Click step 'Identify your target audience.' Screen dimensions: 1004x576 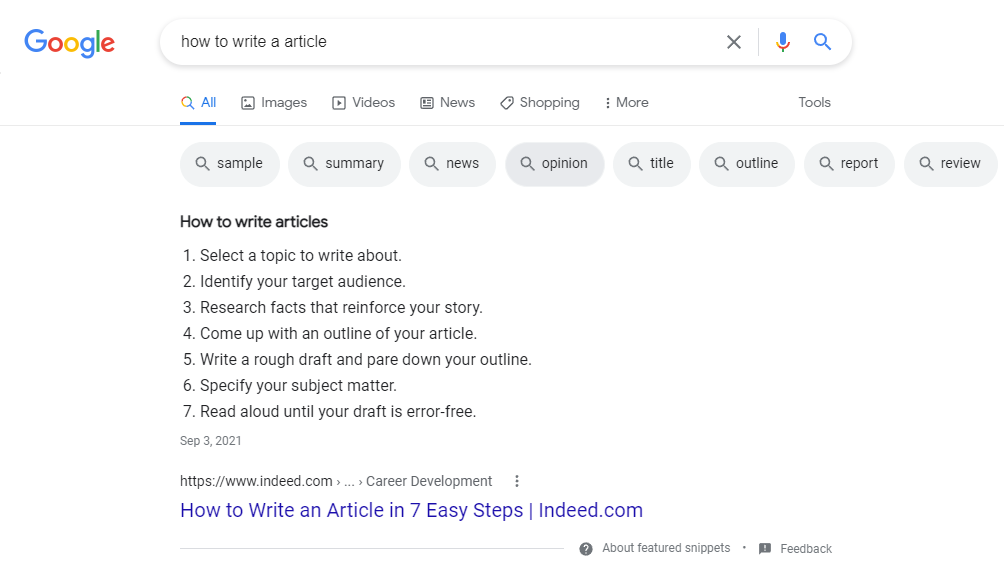pos(302,282)
